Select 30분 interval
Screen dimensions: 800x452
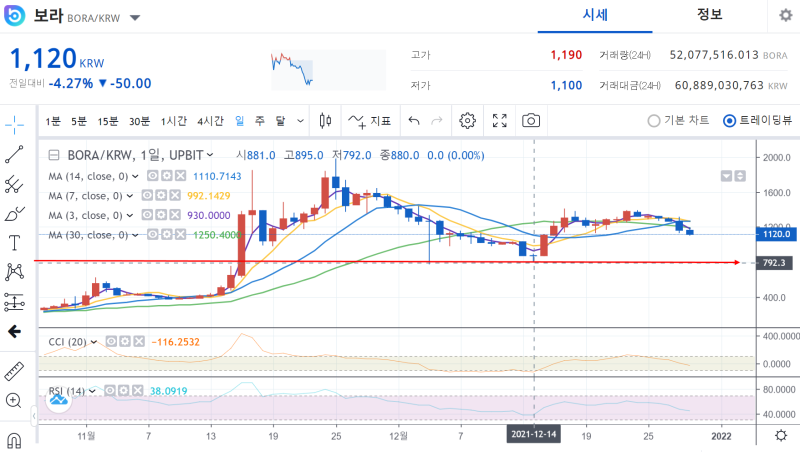139,121
